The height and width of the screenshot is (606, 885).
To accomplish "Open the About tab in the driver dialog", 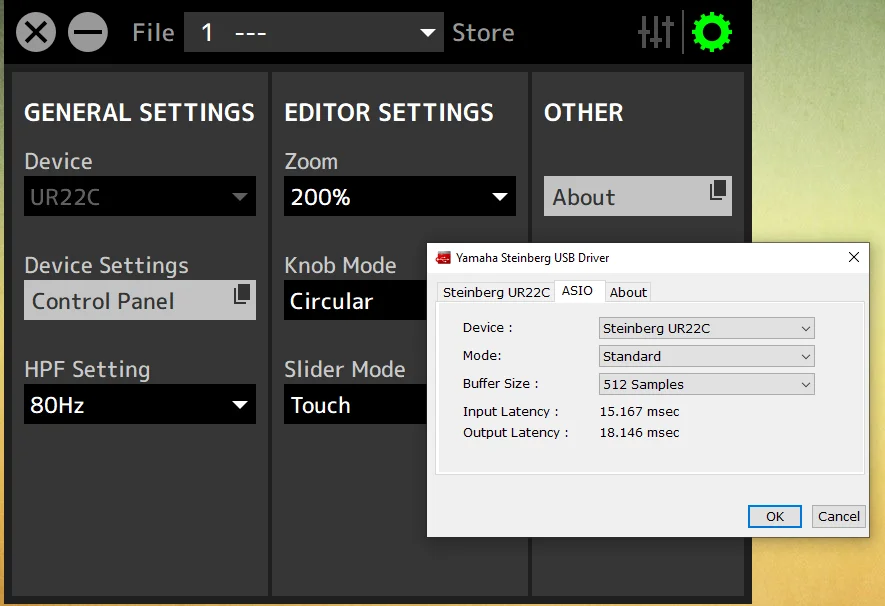I will pyautogui.click(x=628, y=292).
